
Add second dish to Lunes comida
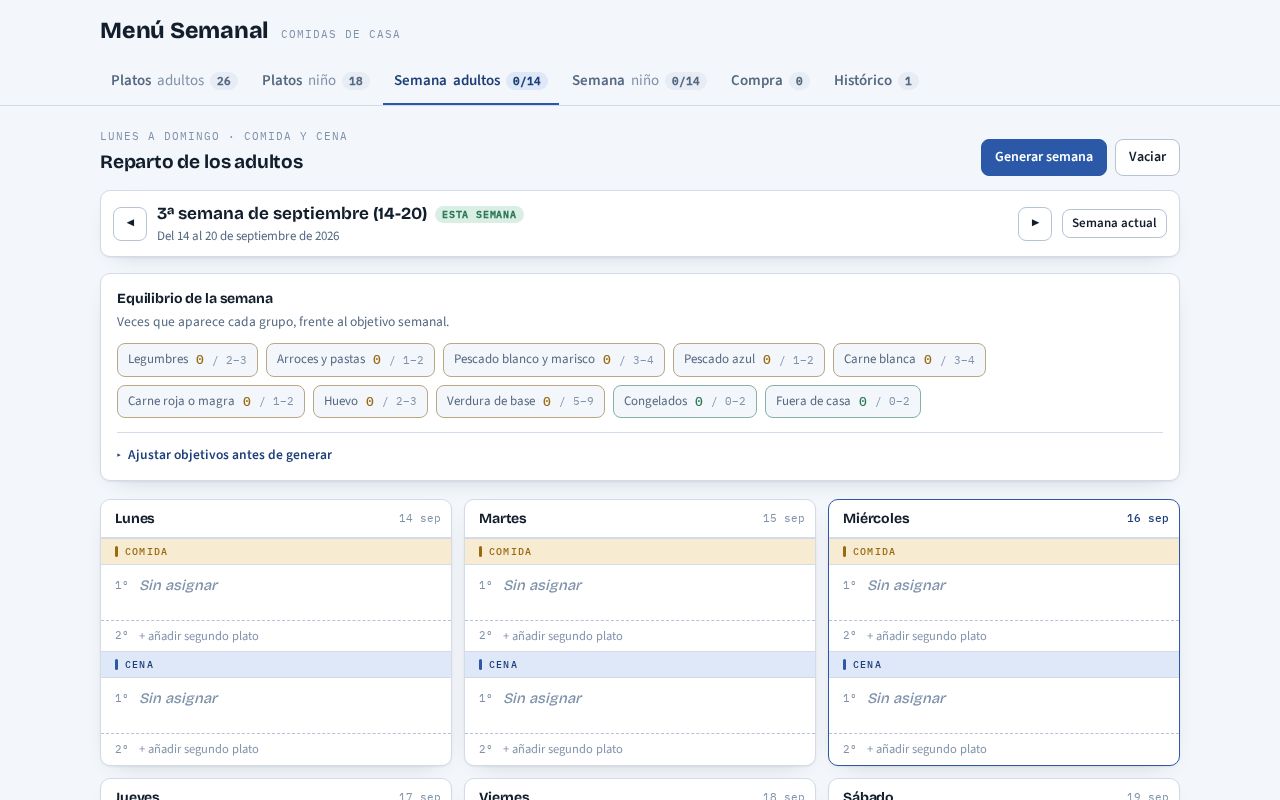[276, 636]
